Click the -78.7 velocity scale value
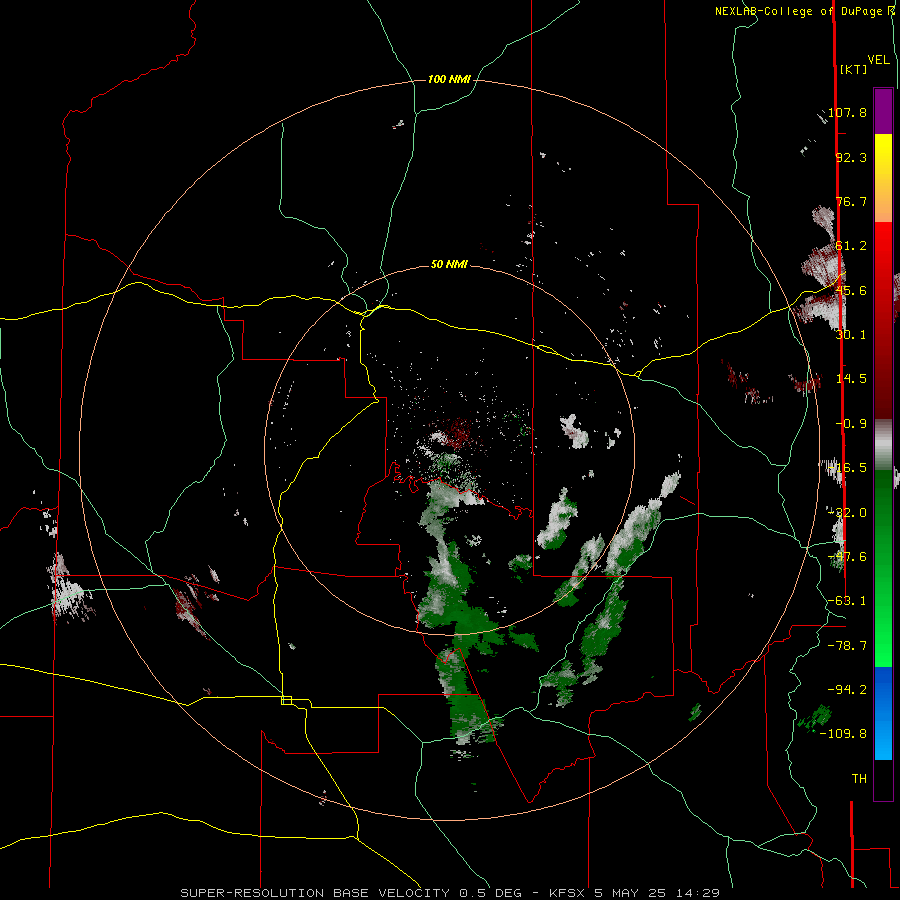The image size is (900, 900). click(847, 646)
